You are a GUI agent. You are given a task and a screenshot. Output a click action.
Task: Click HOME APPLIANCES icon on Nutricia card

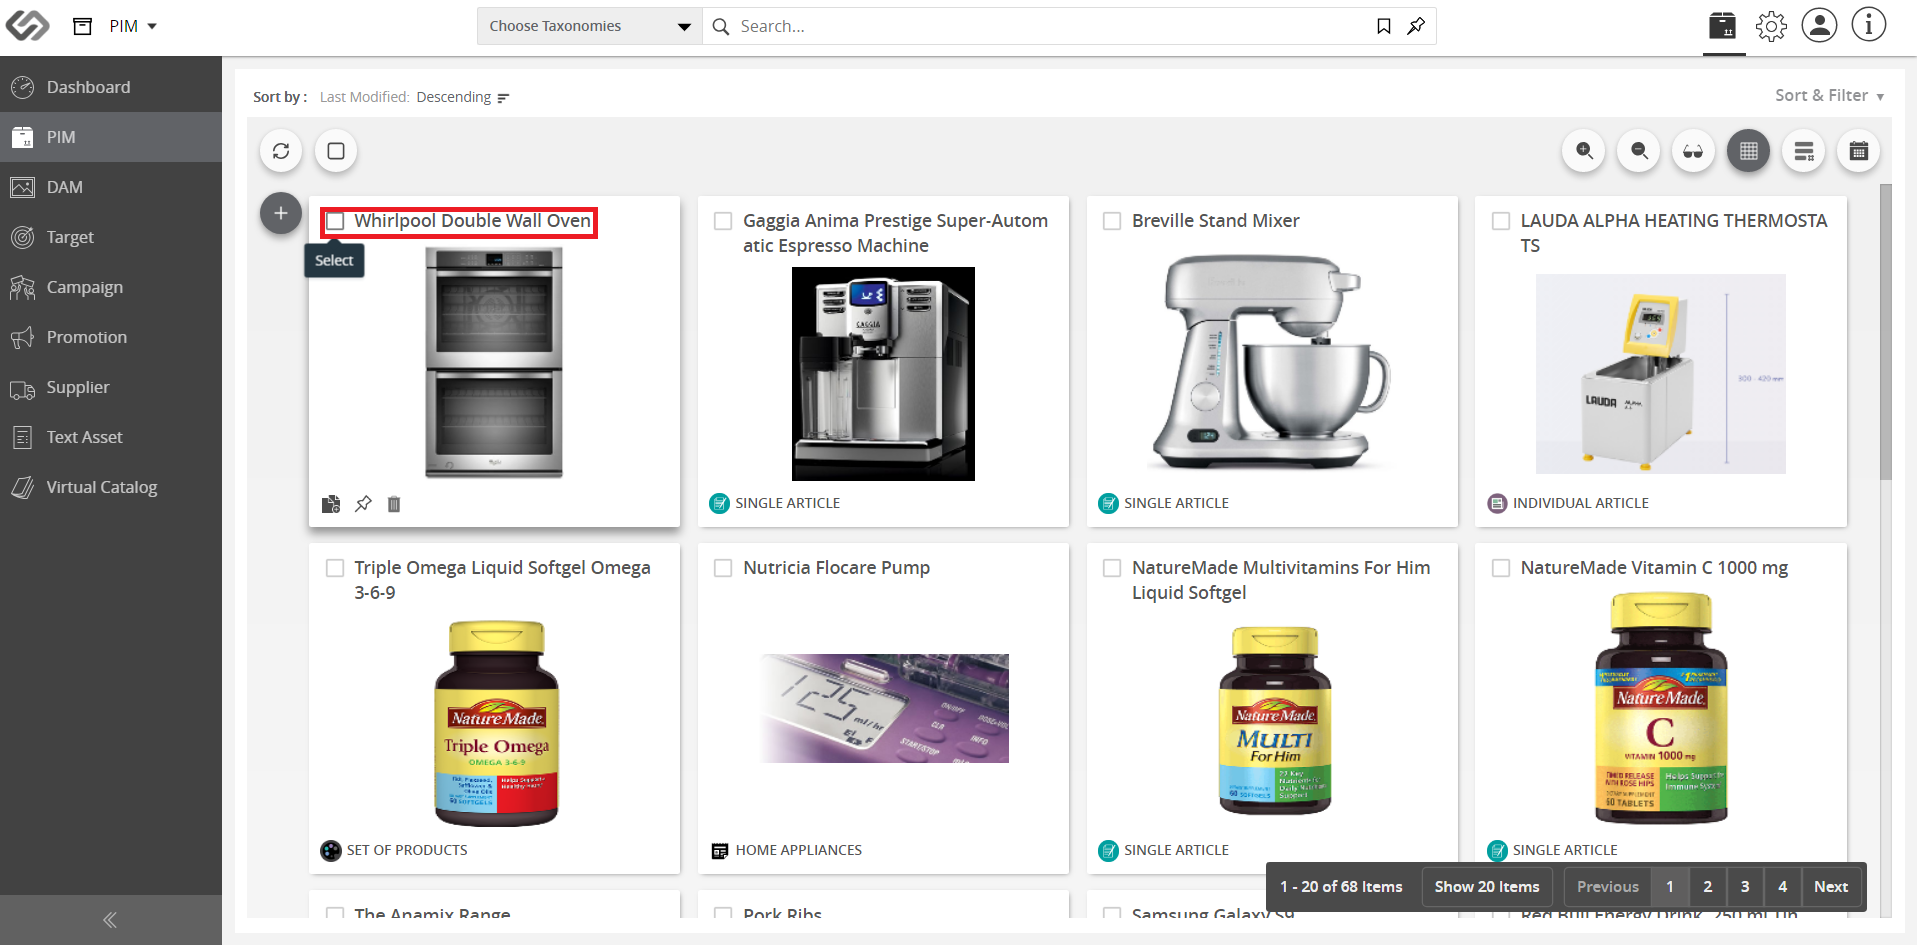720,851
